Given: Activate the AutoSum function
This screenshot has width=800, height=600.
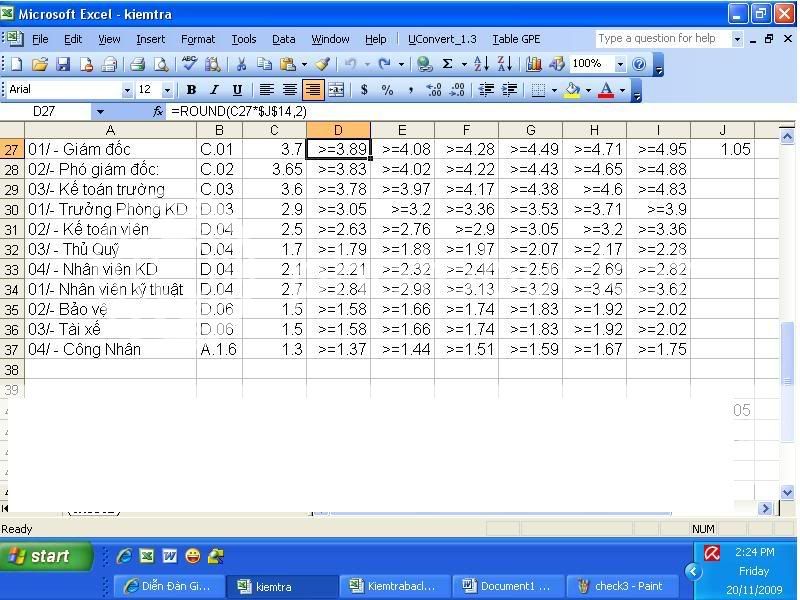Looking at the screenshot, I should [448, 63].
